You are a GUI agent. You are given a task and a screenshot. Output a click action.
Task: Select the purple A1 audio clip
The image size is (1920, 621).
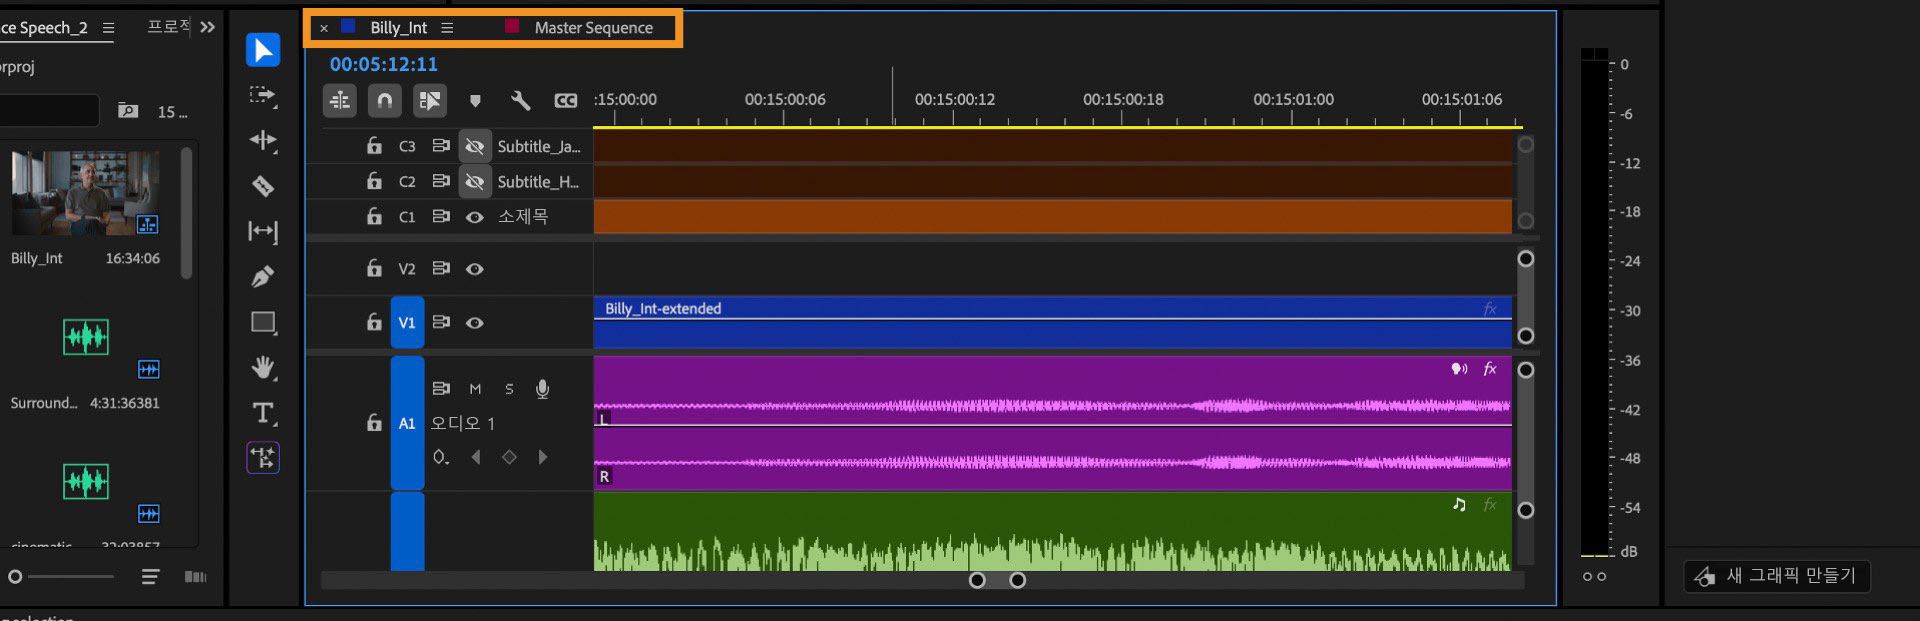point(1052,423)
